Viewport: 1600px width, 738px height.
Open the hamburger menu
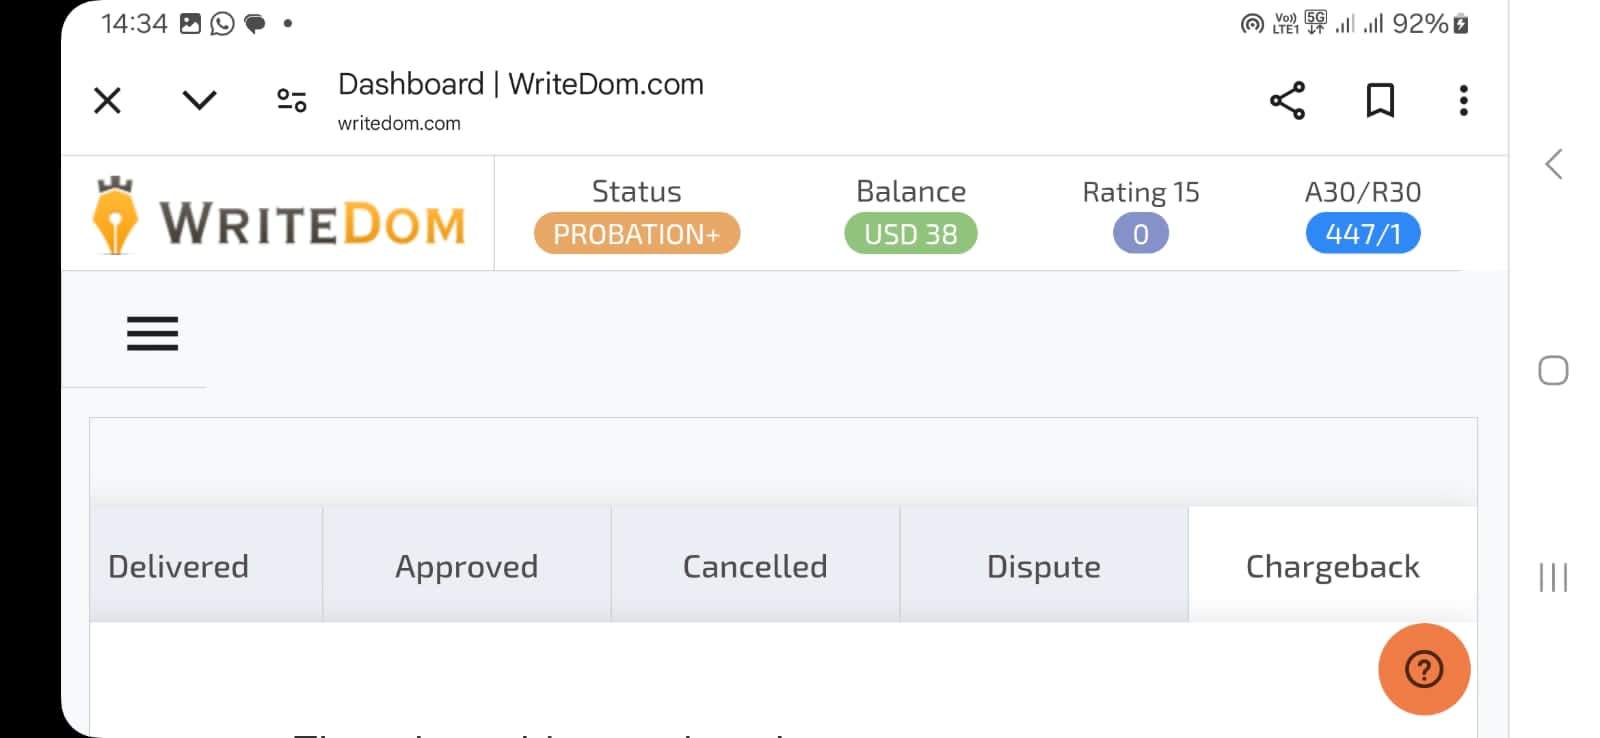(152, 333)
